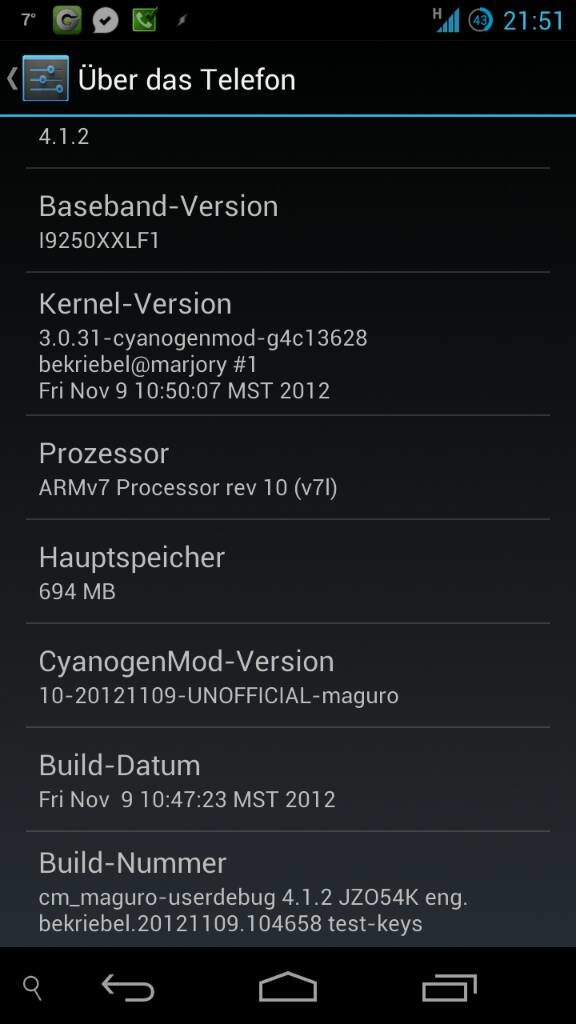The width and height of the screenshot is (576, 1024).
Task: Go back using the header chevron arrow
Action: coord(11,78)
